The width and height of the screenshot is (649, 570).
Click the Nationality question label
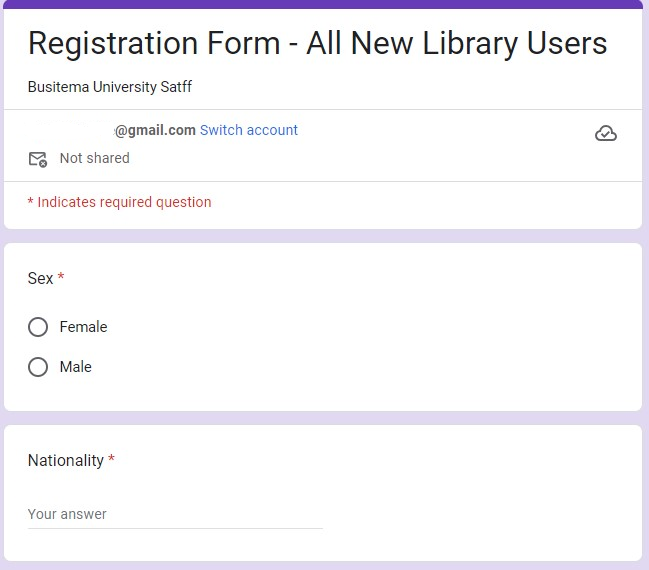coord(66,461)
